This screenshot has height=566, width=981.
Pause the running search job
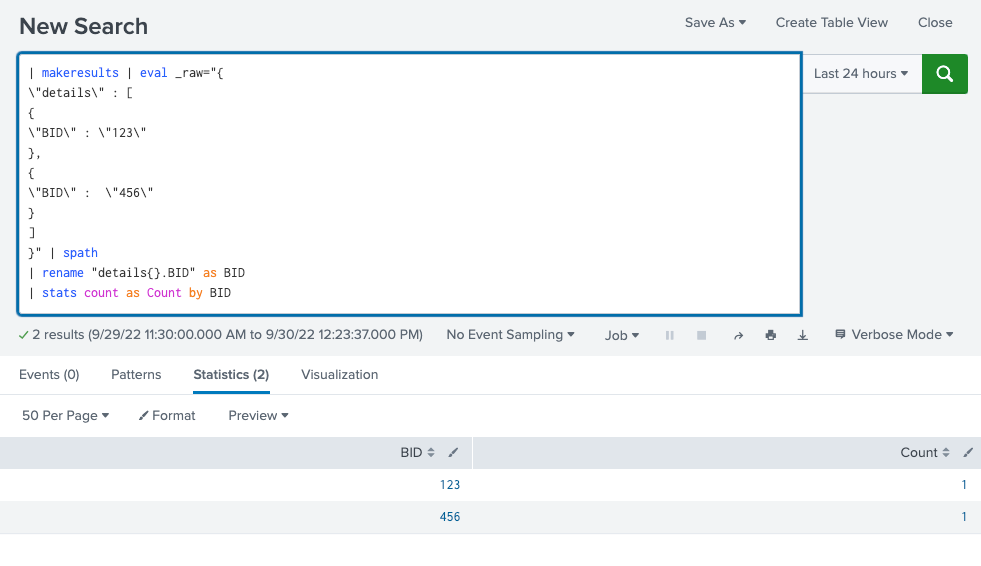point(670,336)
